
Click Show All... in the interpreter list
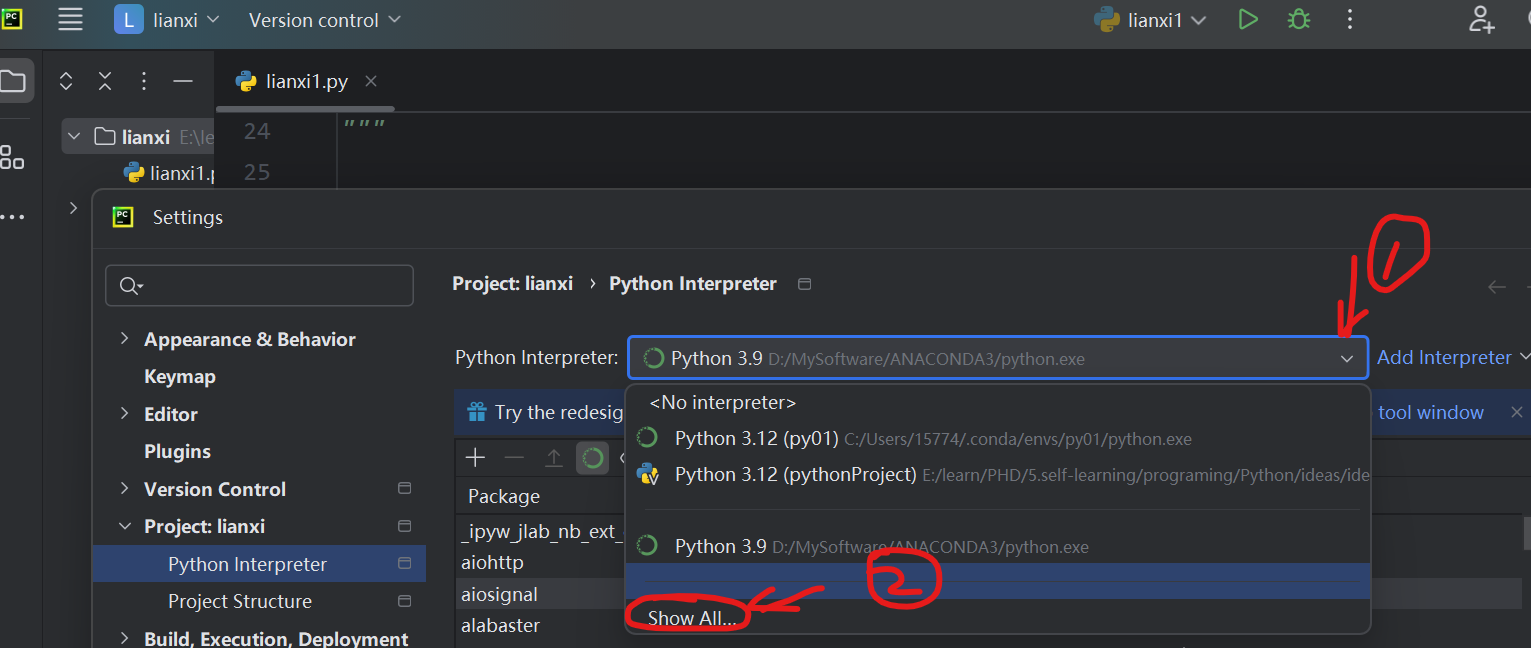692,618
